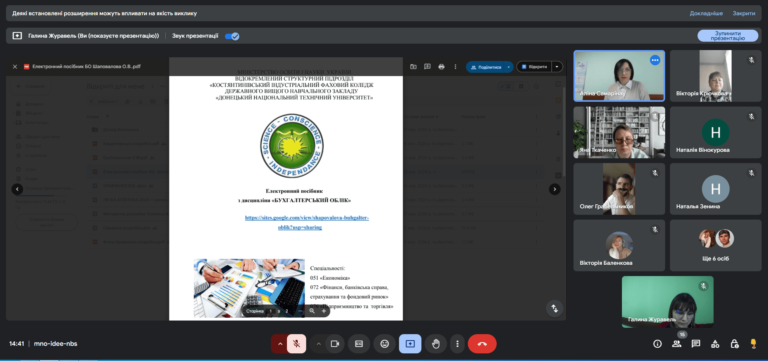Click the PDF preview file name

coord(86,67)
